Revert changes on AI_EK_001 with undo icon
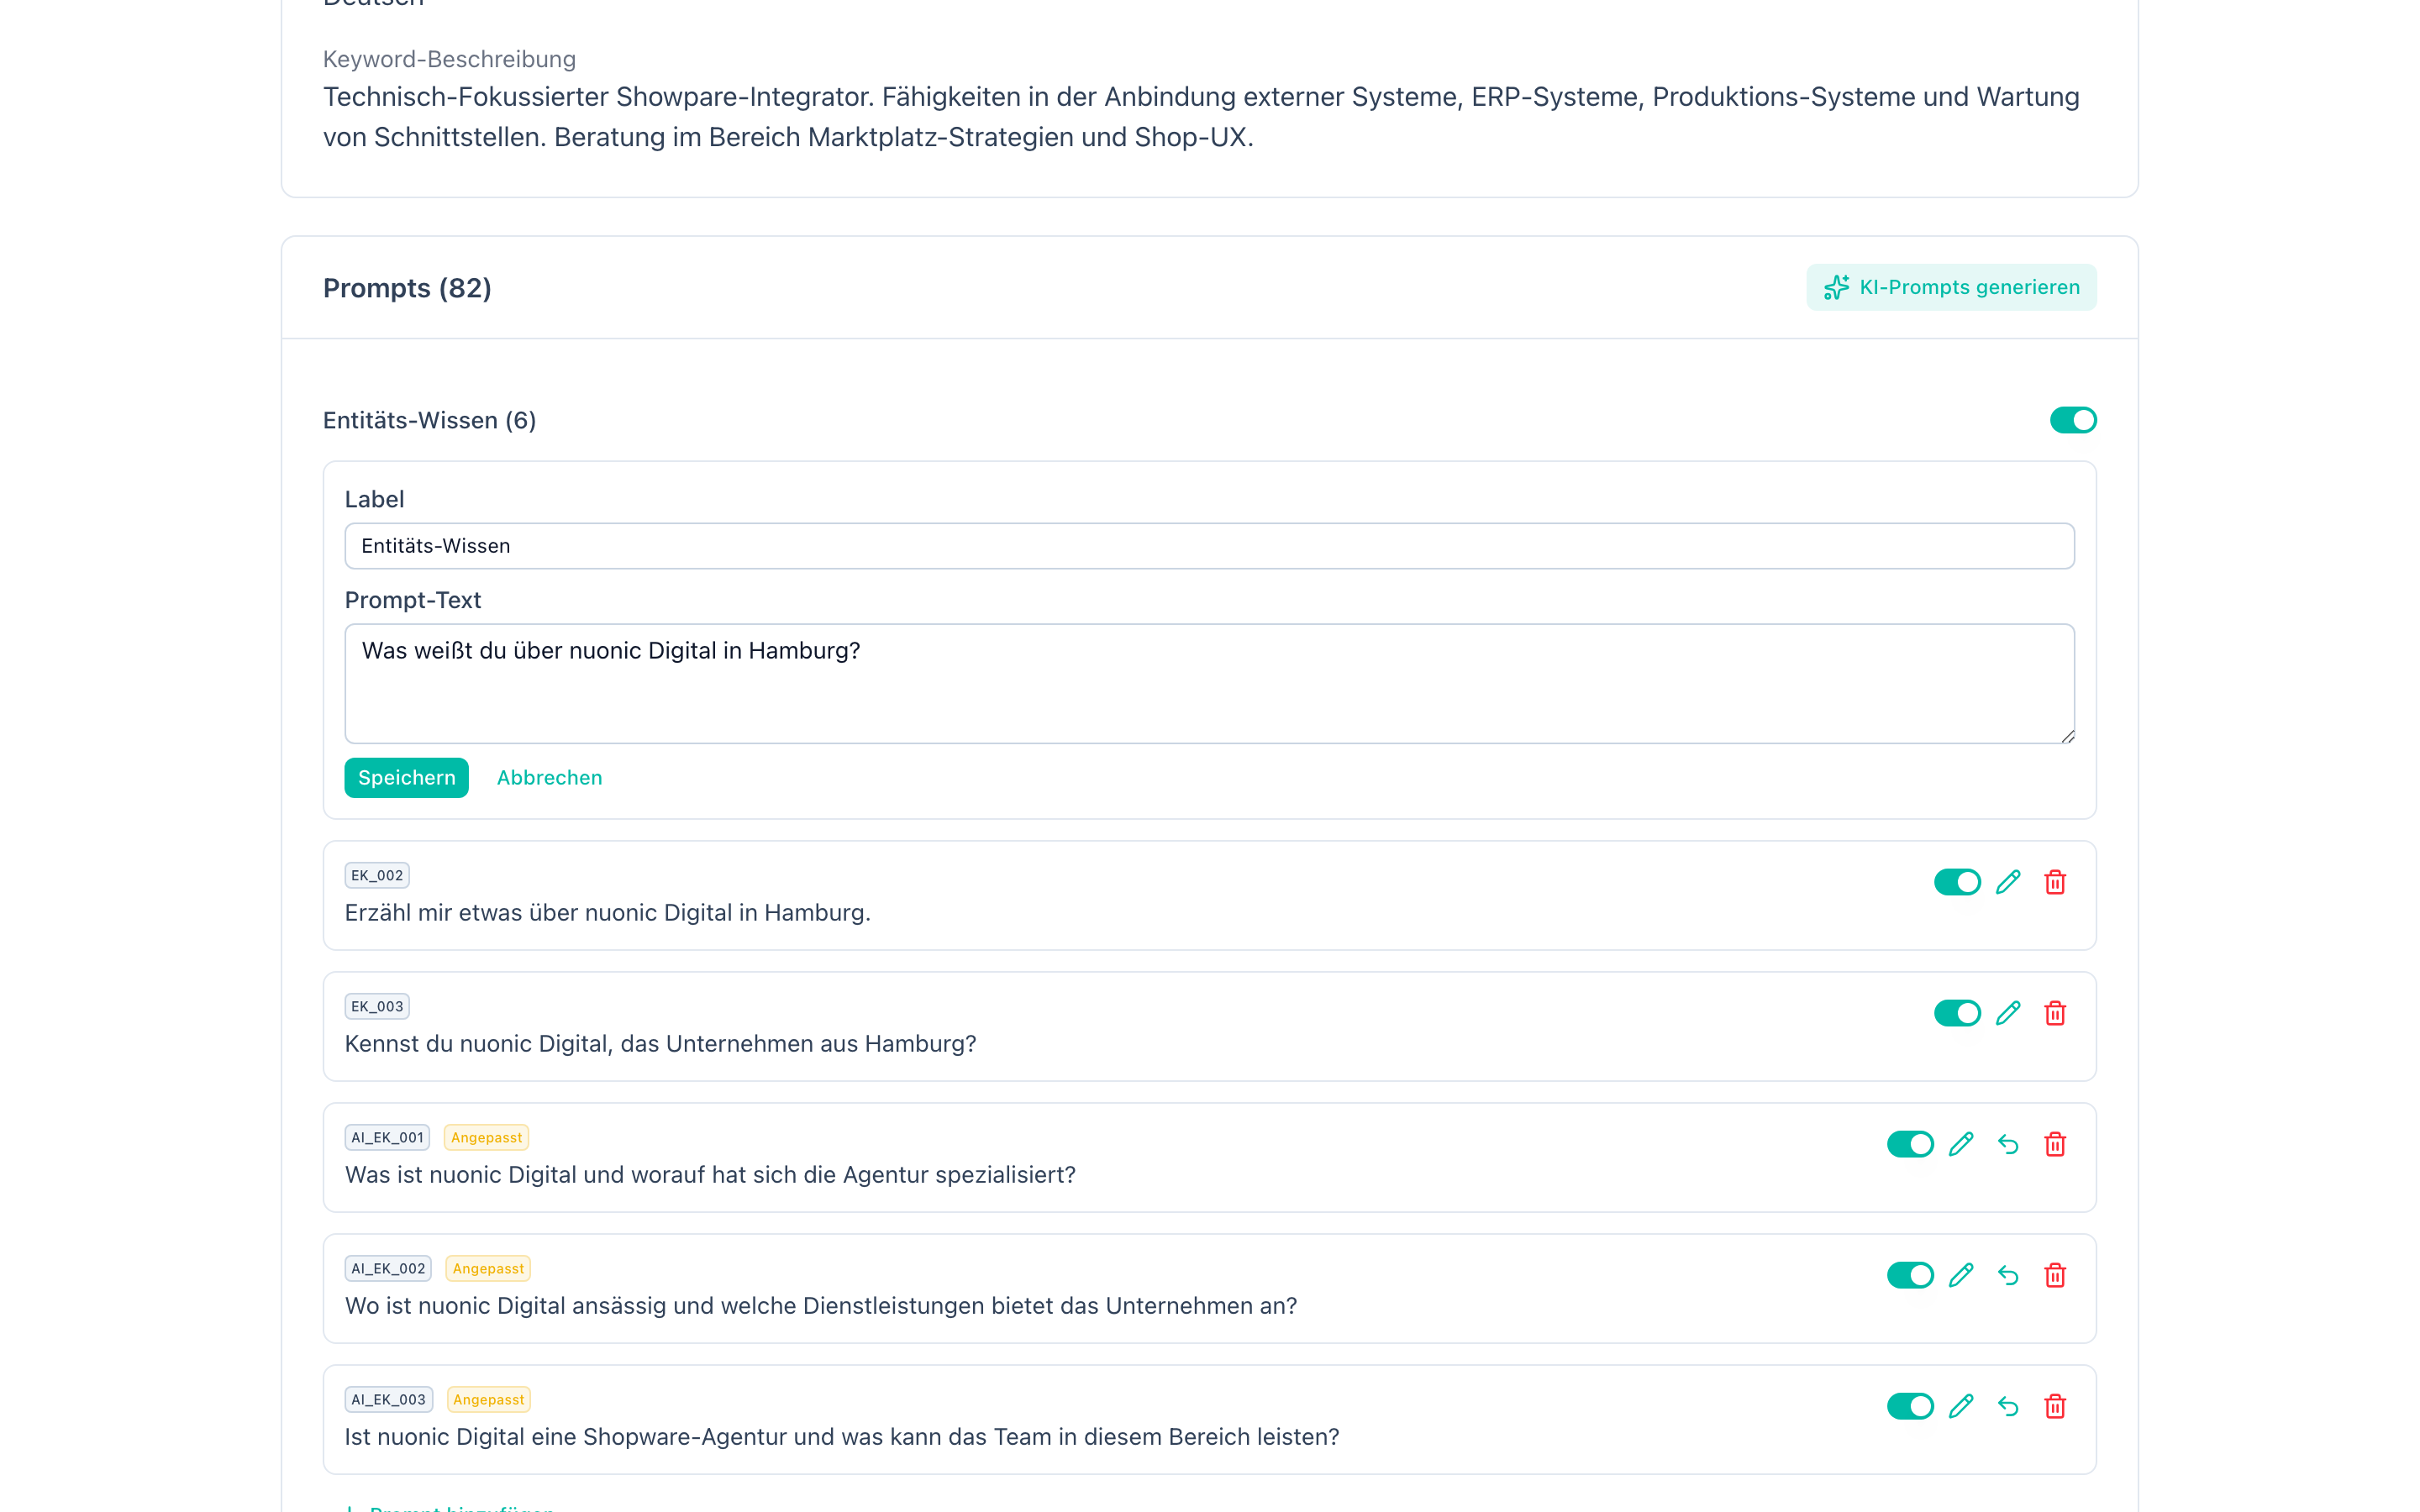 pos(2008,1144)
